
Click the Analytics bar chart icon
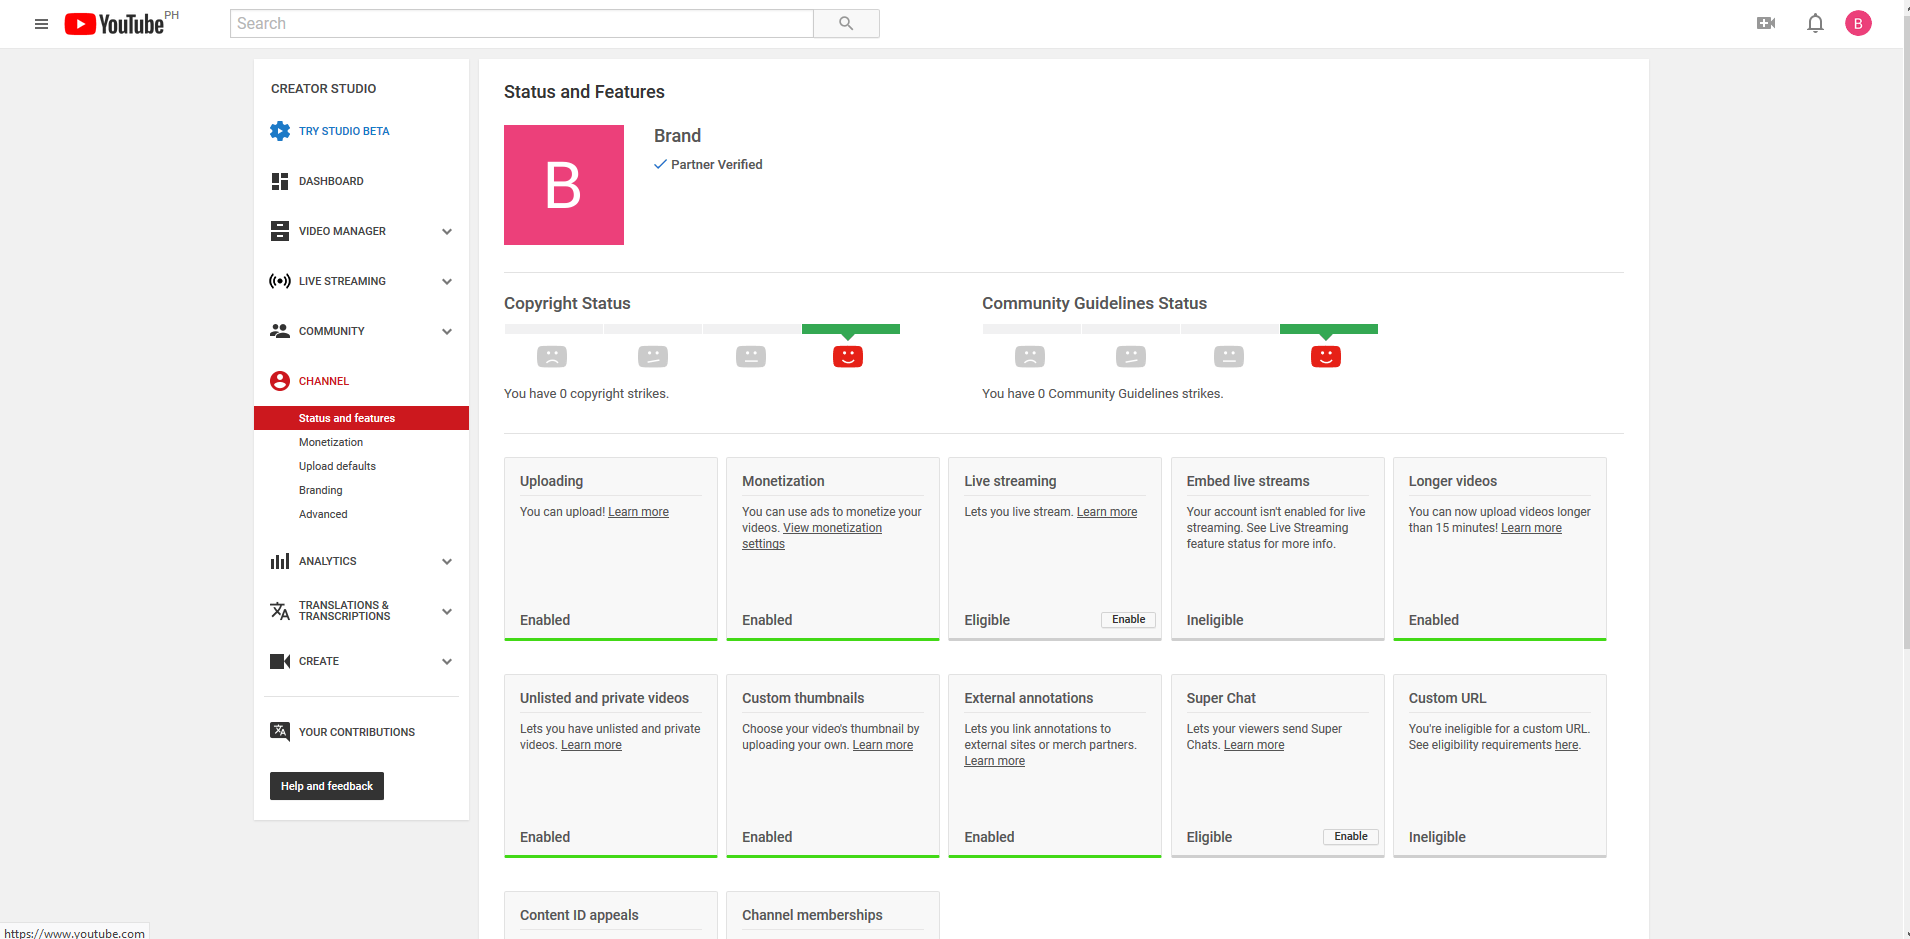280,561
